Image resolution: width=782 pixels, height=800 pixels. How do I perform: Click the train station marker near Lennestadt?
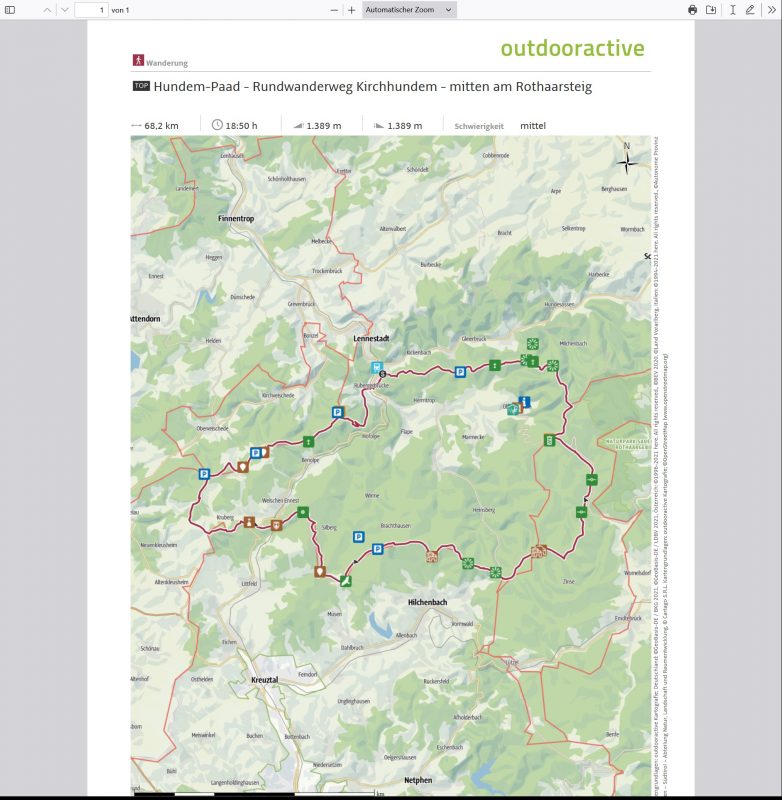coord(377,367)
